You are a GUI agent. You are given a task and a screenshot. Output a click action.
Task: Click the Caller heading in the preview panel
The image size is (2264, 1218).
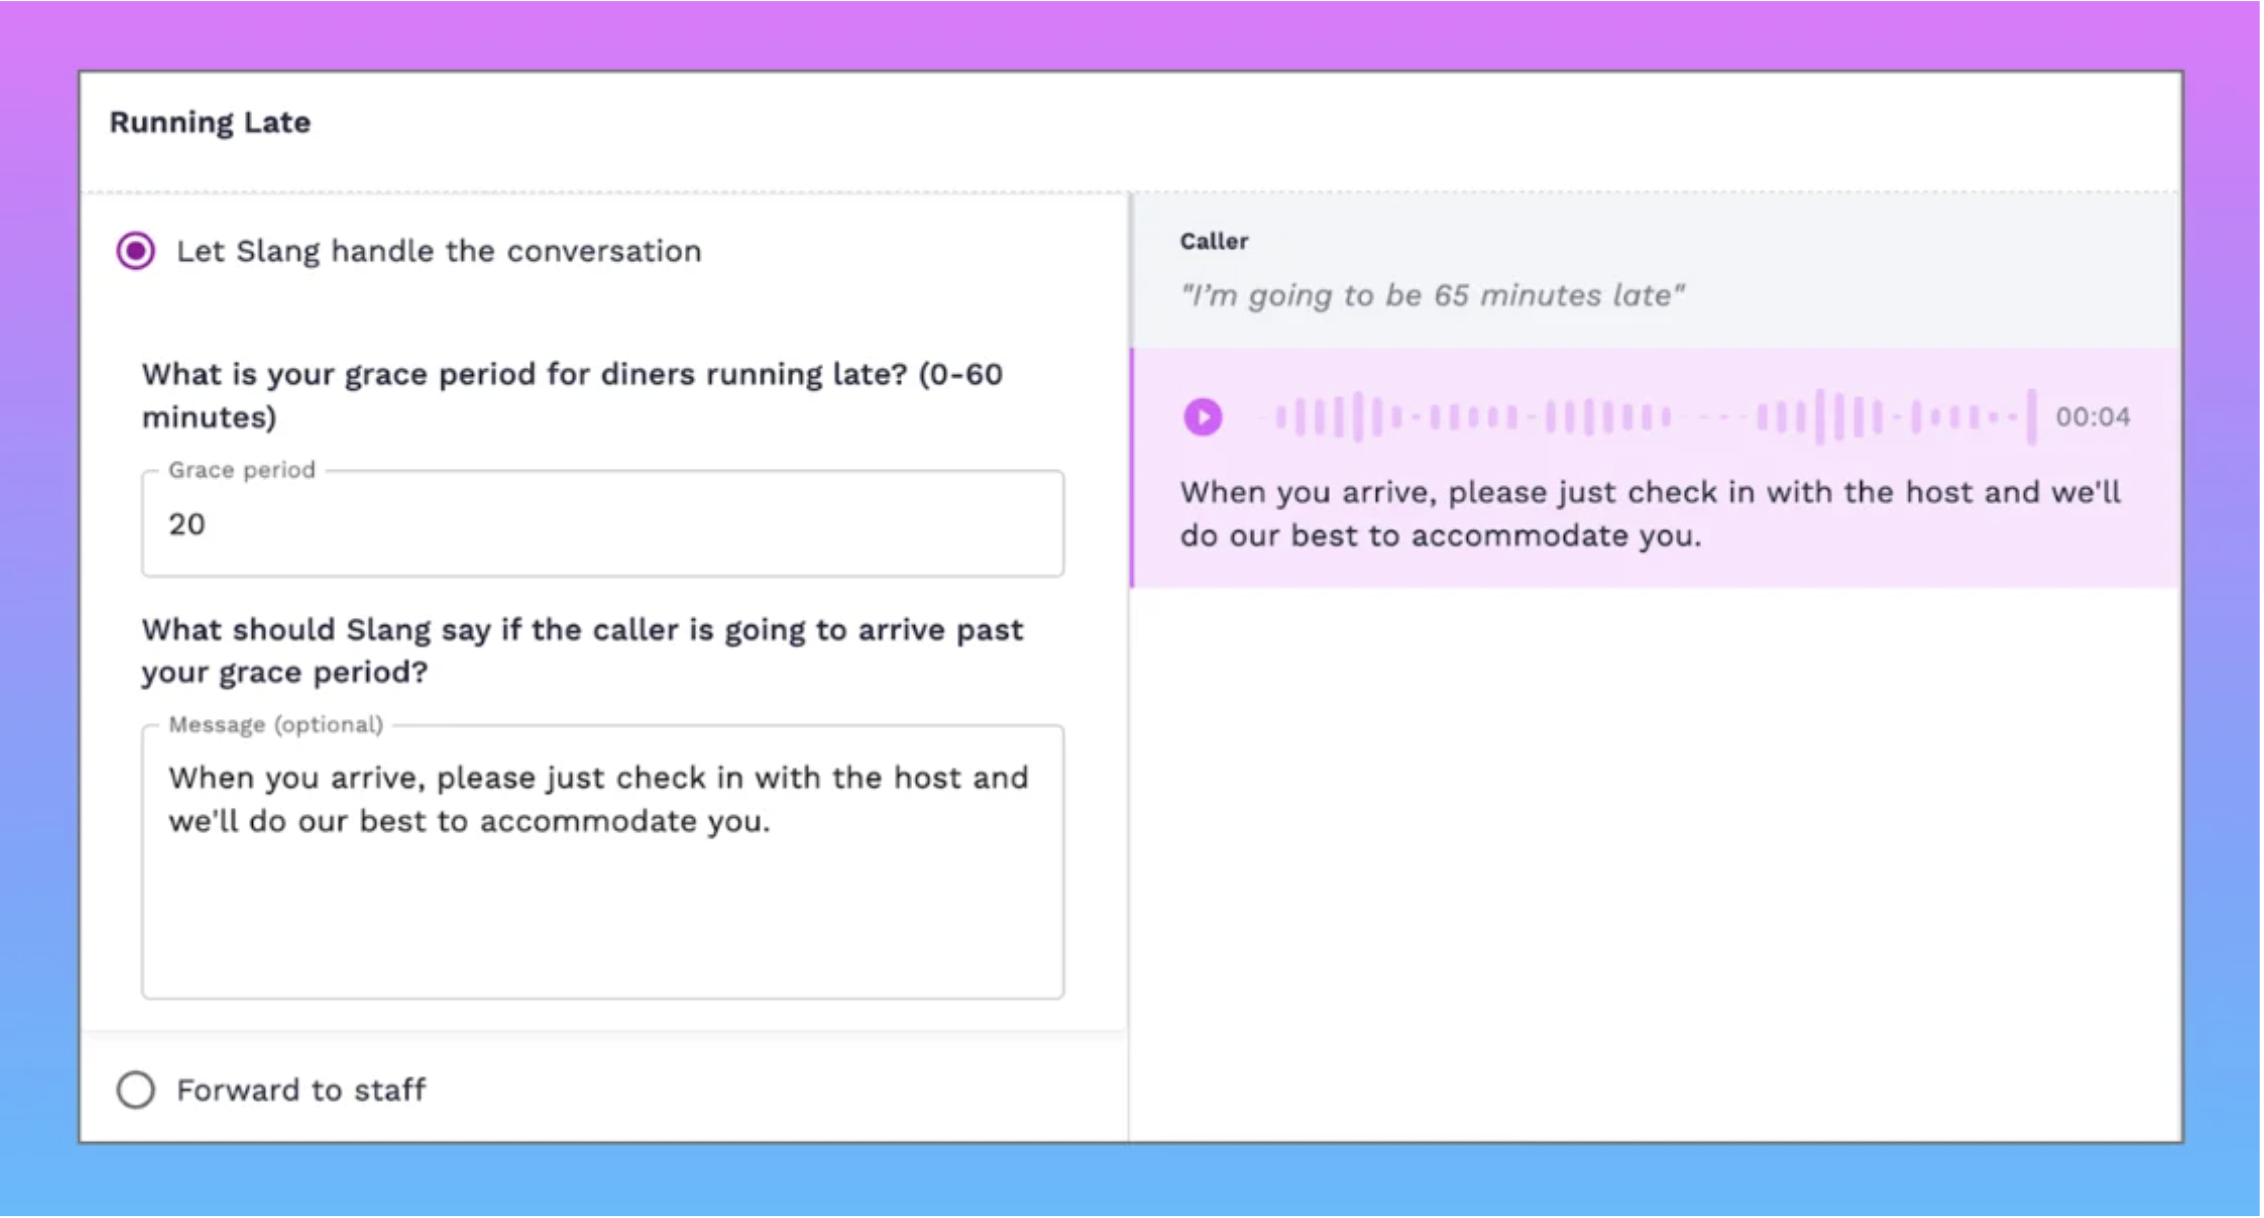pos(1214,241)
